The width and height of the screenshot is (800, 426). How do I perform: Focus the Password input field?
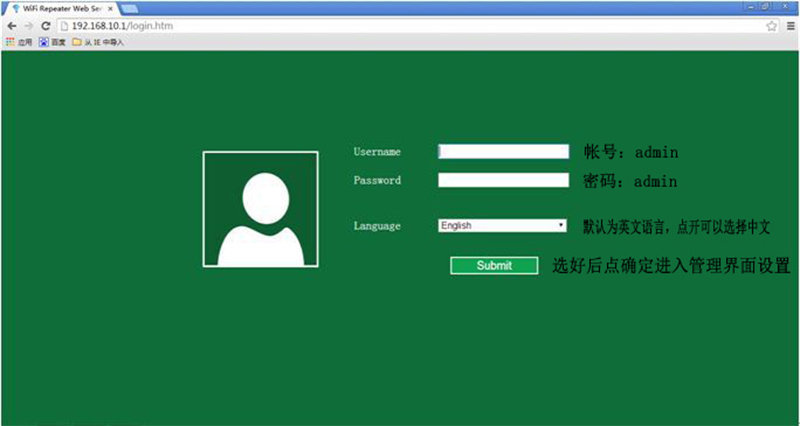504,180
